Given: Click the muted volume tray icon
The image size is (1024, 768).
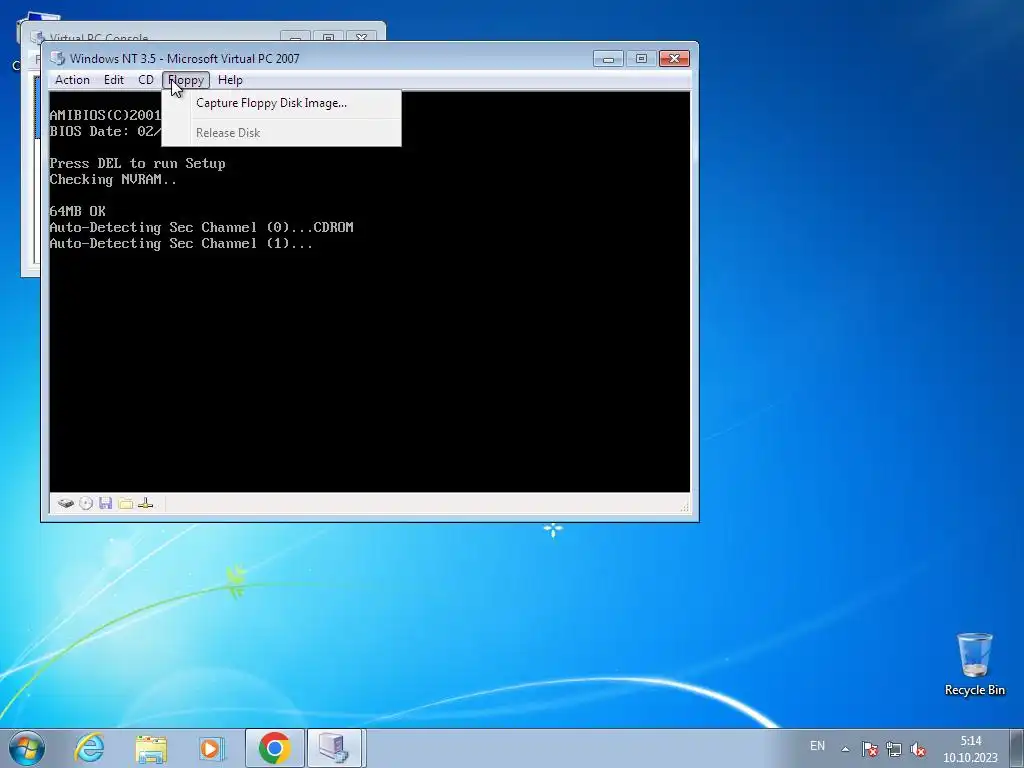Looking at the screenshot, I should click(918, 749).
